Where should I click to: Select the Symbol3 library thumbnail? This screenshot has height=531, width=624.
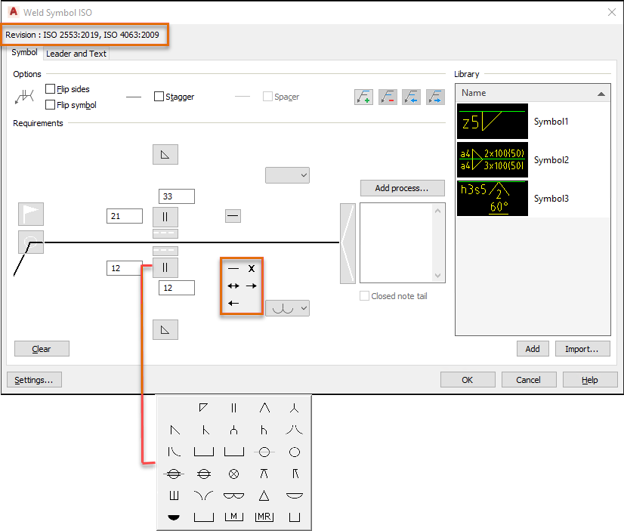click(492, 198)
